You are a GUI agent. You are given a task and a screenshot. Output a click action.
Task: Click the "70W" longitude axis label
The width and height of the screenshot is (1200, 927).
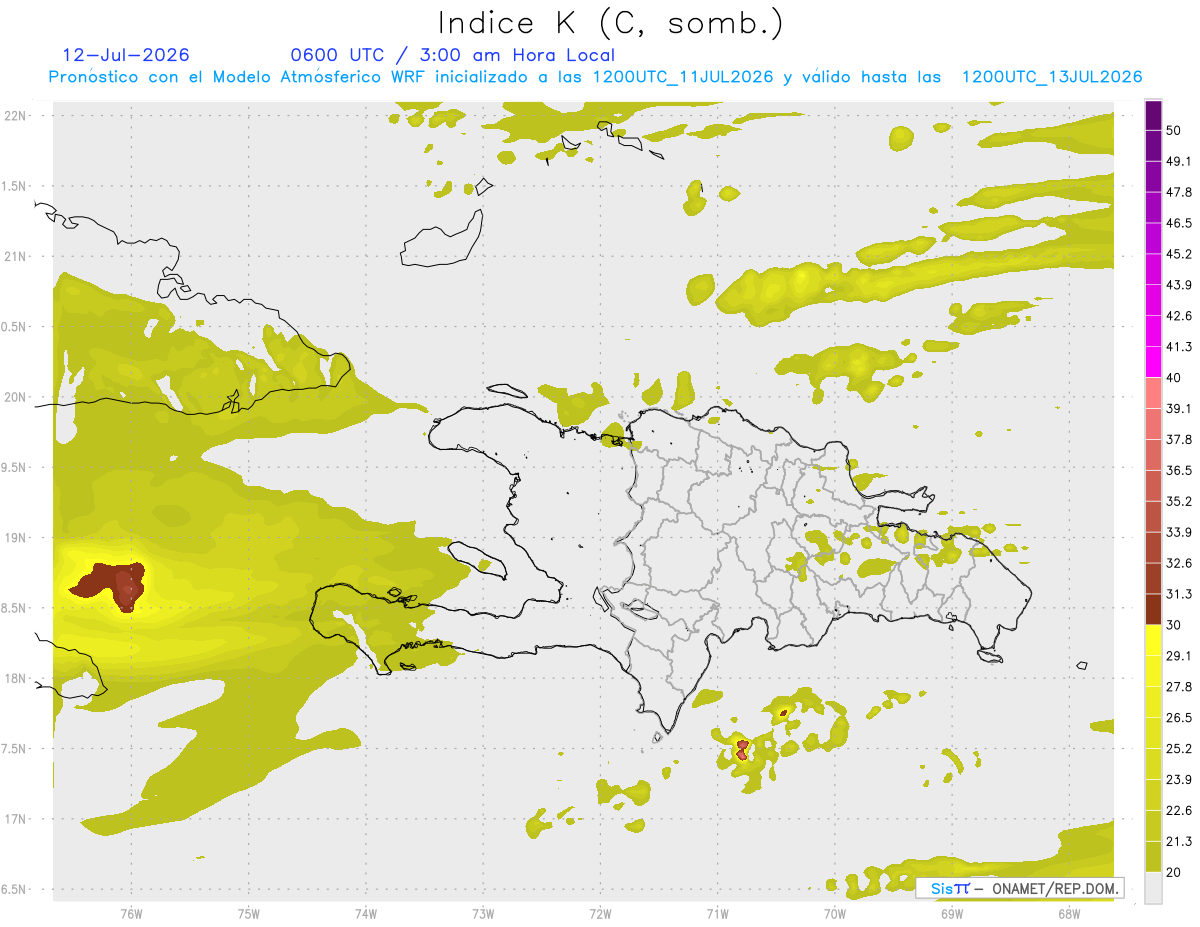pos(834,913)
